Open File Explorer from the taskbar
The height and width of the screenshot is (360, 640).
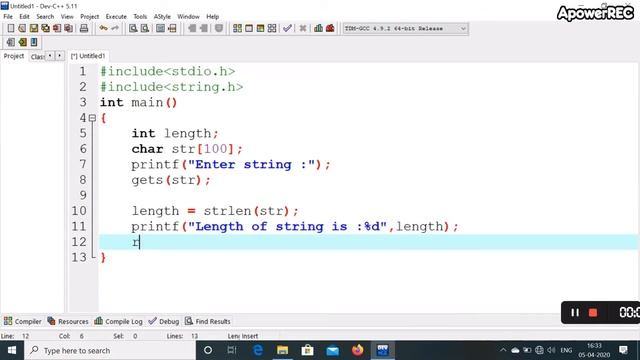coord(282,350)
